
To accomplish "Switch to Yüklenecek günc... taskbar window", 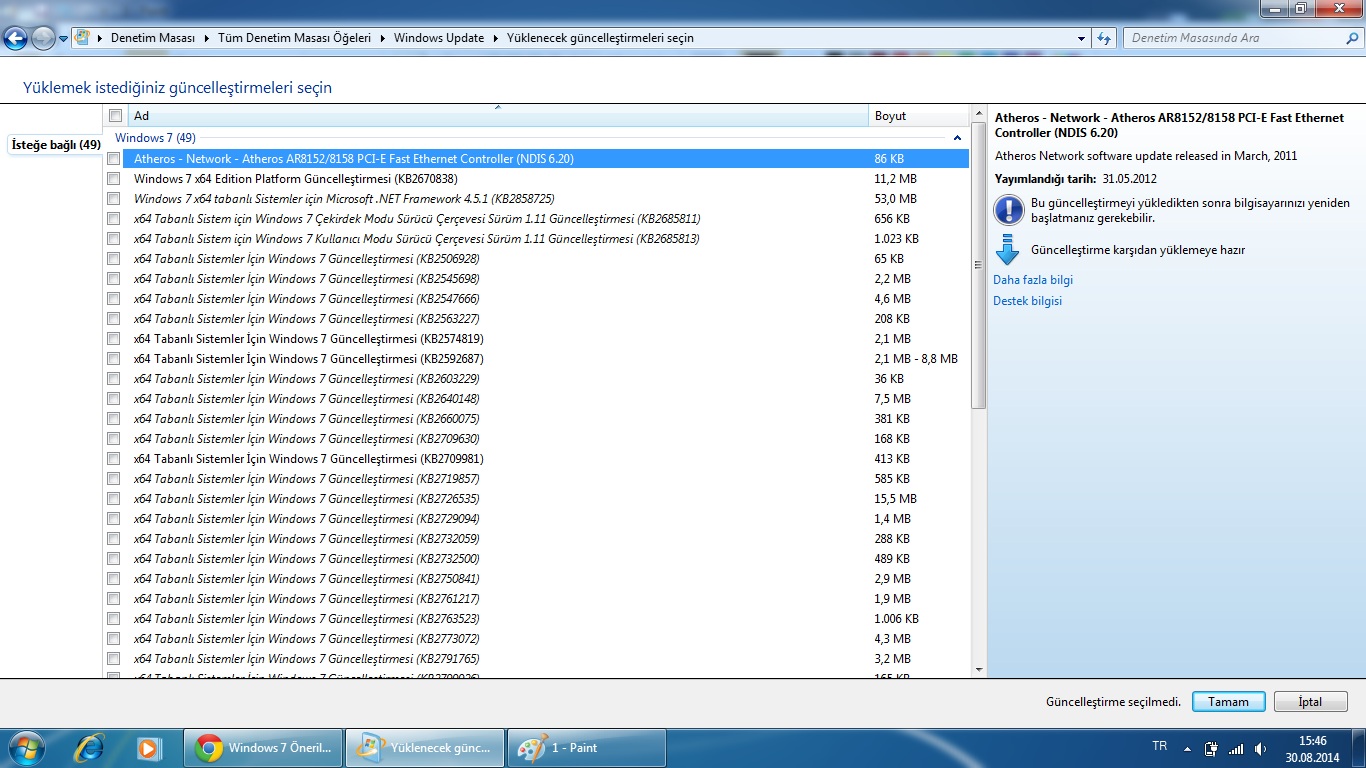I will tap(425, 748).
